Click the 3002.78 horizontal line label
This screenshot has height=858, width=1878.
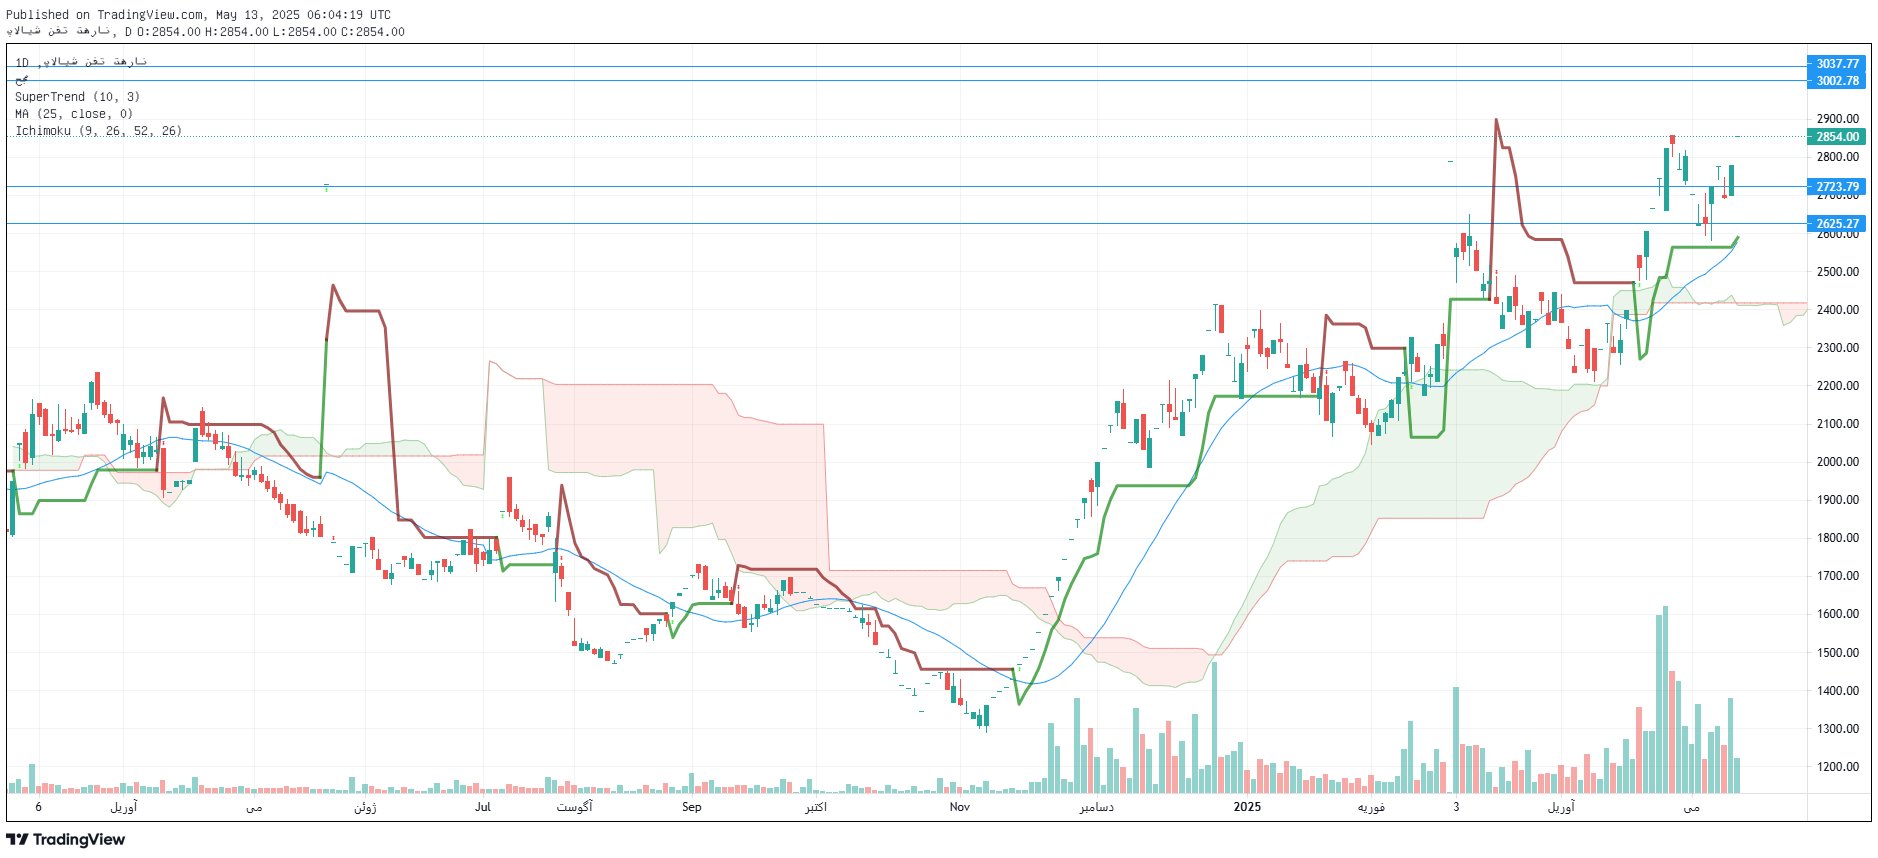1837,81
